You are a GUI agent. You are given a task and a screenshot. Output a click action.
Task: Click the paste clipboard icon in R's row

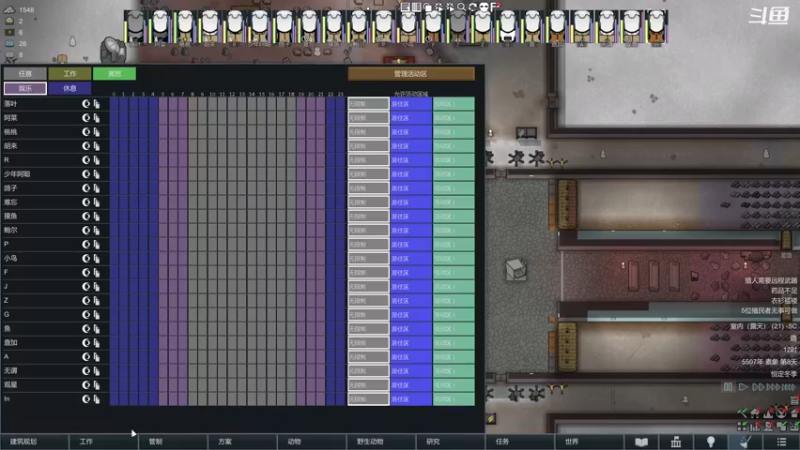point(96,160)
